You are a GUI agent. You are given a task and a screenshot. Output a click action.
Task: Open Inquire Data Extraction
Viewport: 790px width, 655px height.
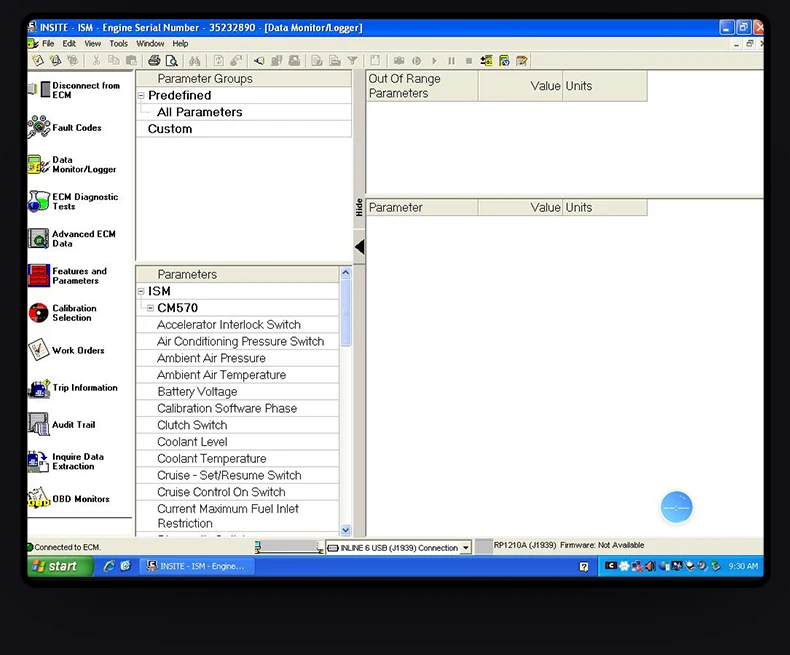(x=67, y=462)
